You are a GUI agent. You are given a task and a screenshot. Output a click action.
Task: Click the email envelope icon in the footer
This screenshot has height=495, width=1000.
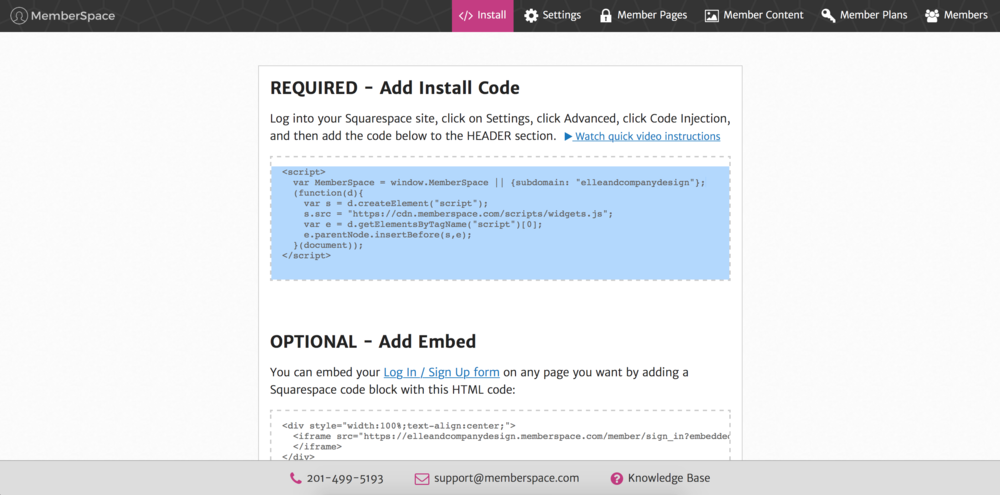point(422,478)
